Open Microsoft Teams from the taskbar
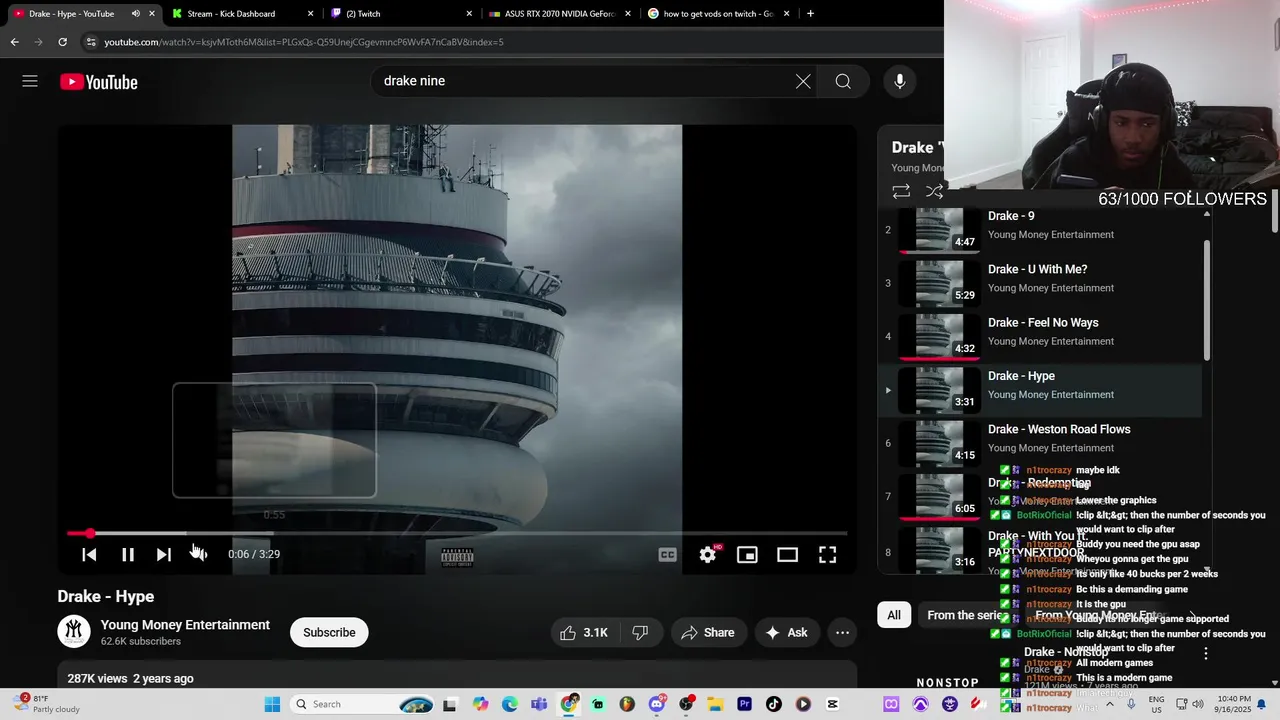1280x720 pixels. 539,704
